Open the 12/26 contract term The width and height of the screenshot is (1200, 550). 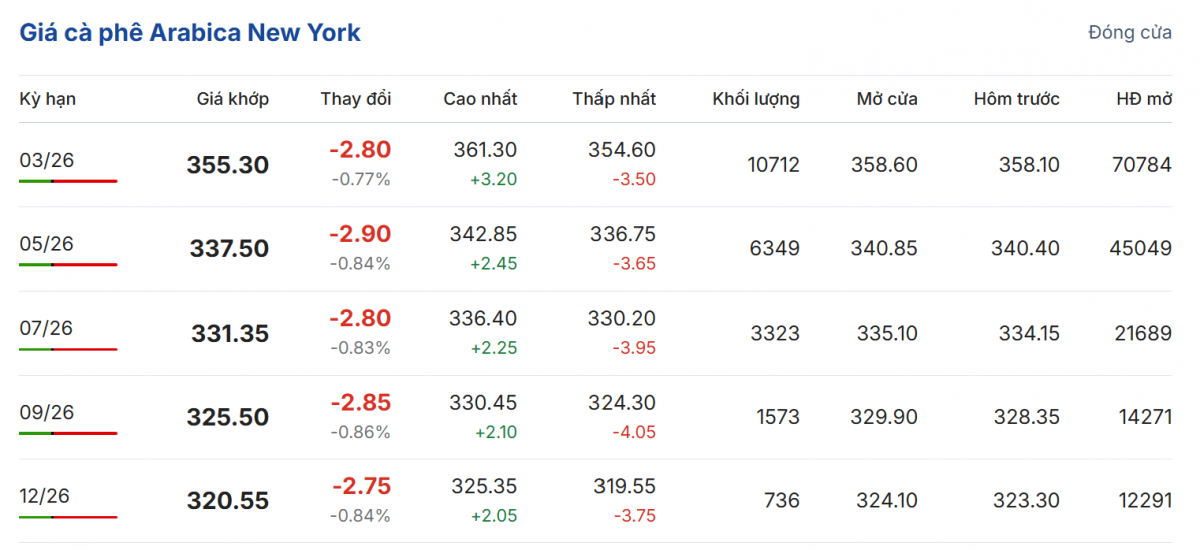(46, 496)
